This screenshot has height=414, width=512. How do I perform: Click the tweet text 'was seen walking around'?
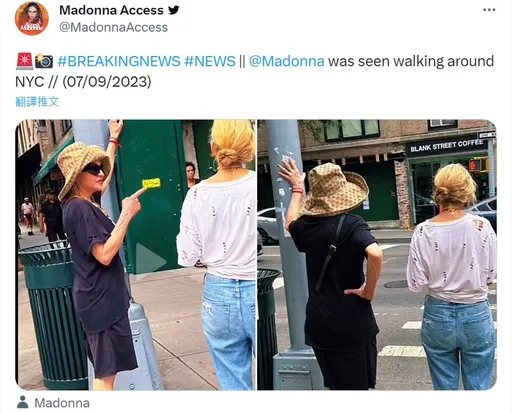(x=411, y=61)
